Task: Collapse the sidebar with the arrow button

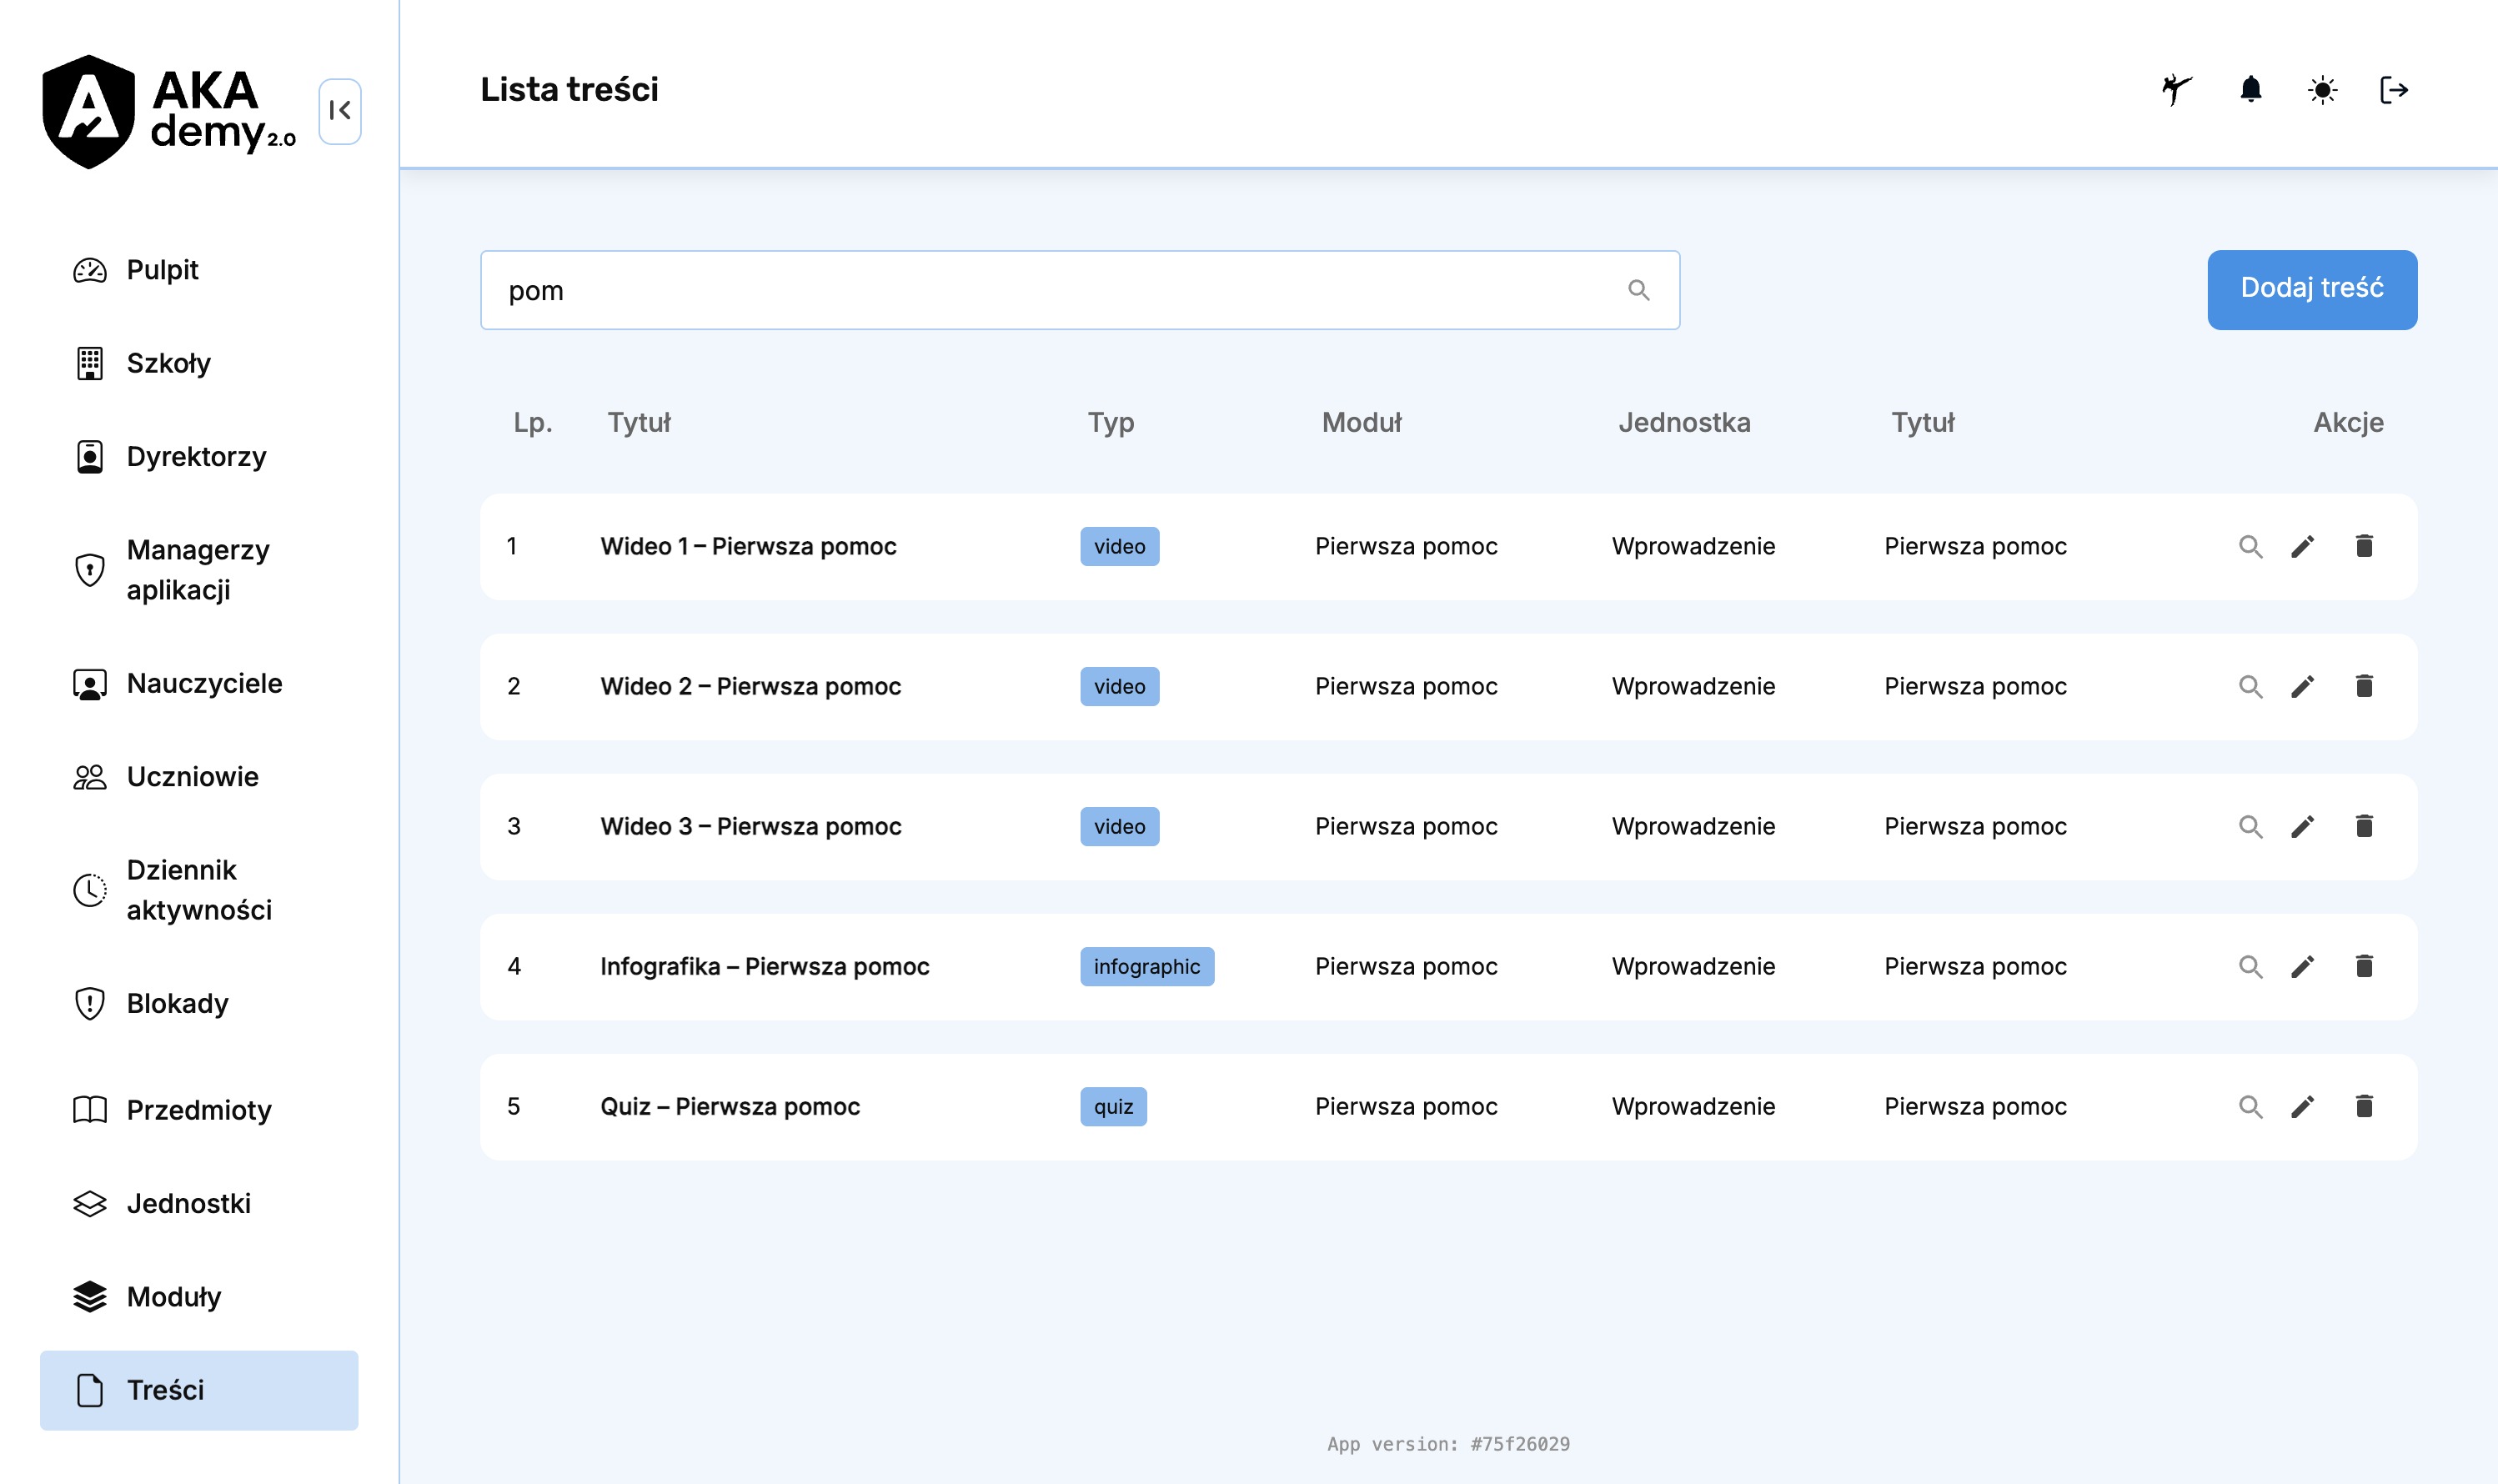Action: [340, 111]
